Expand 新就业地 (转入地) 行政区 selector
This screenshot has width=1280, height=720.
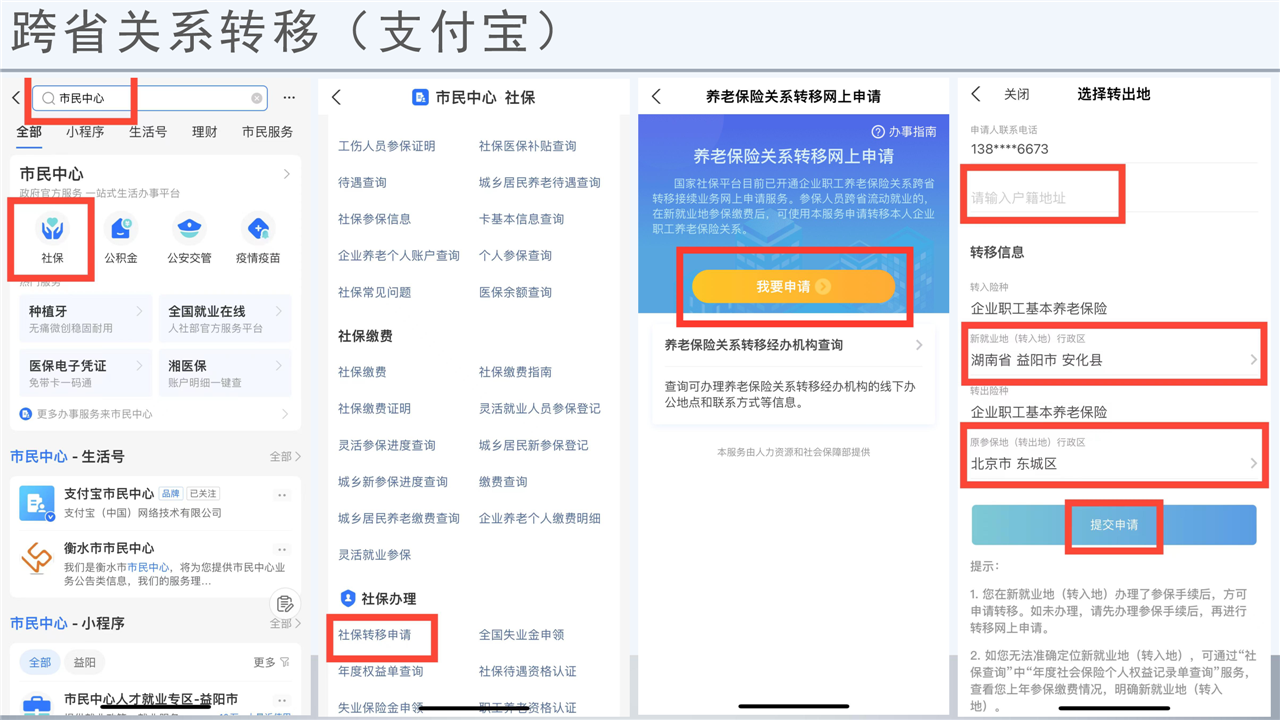(x=1112, y=360)
